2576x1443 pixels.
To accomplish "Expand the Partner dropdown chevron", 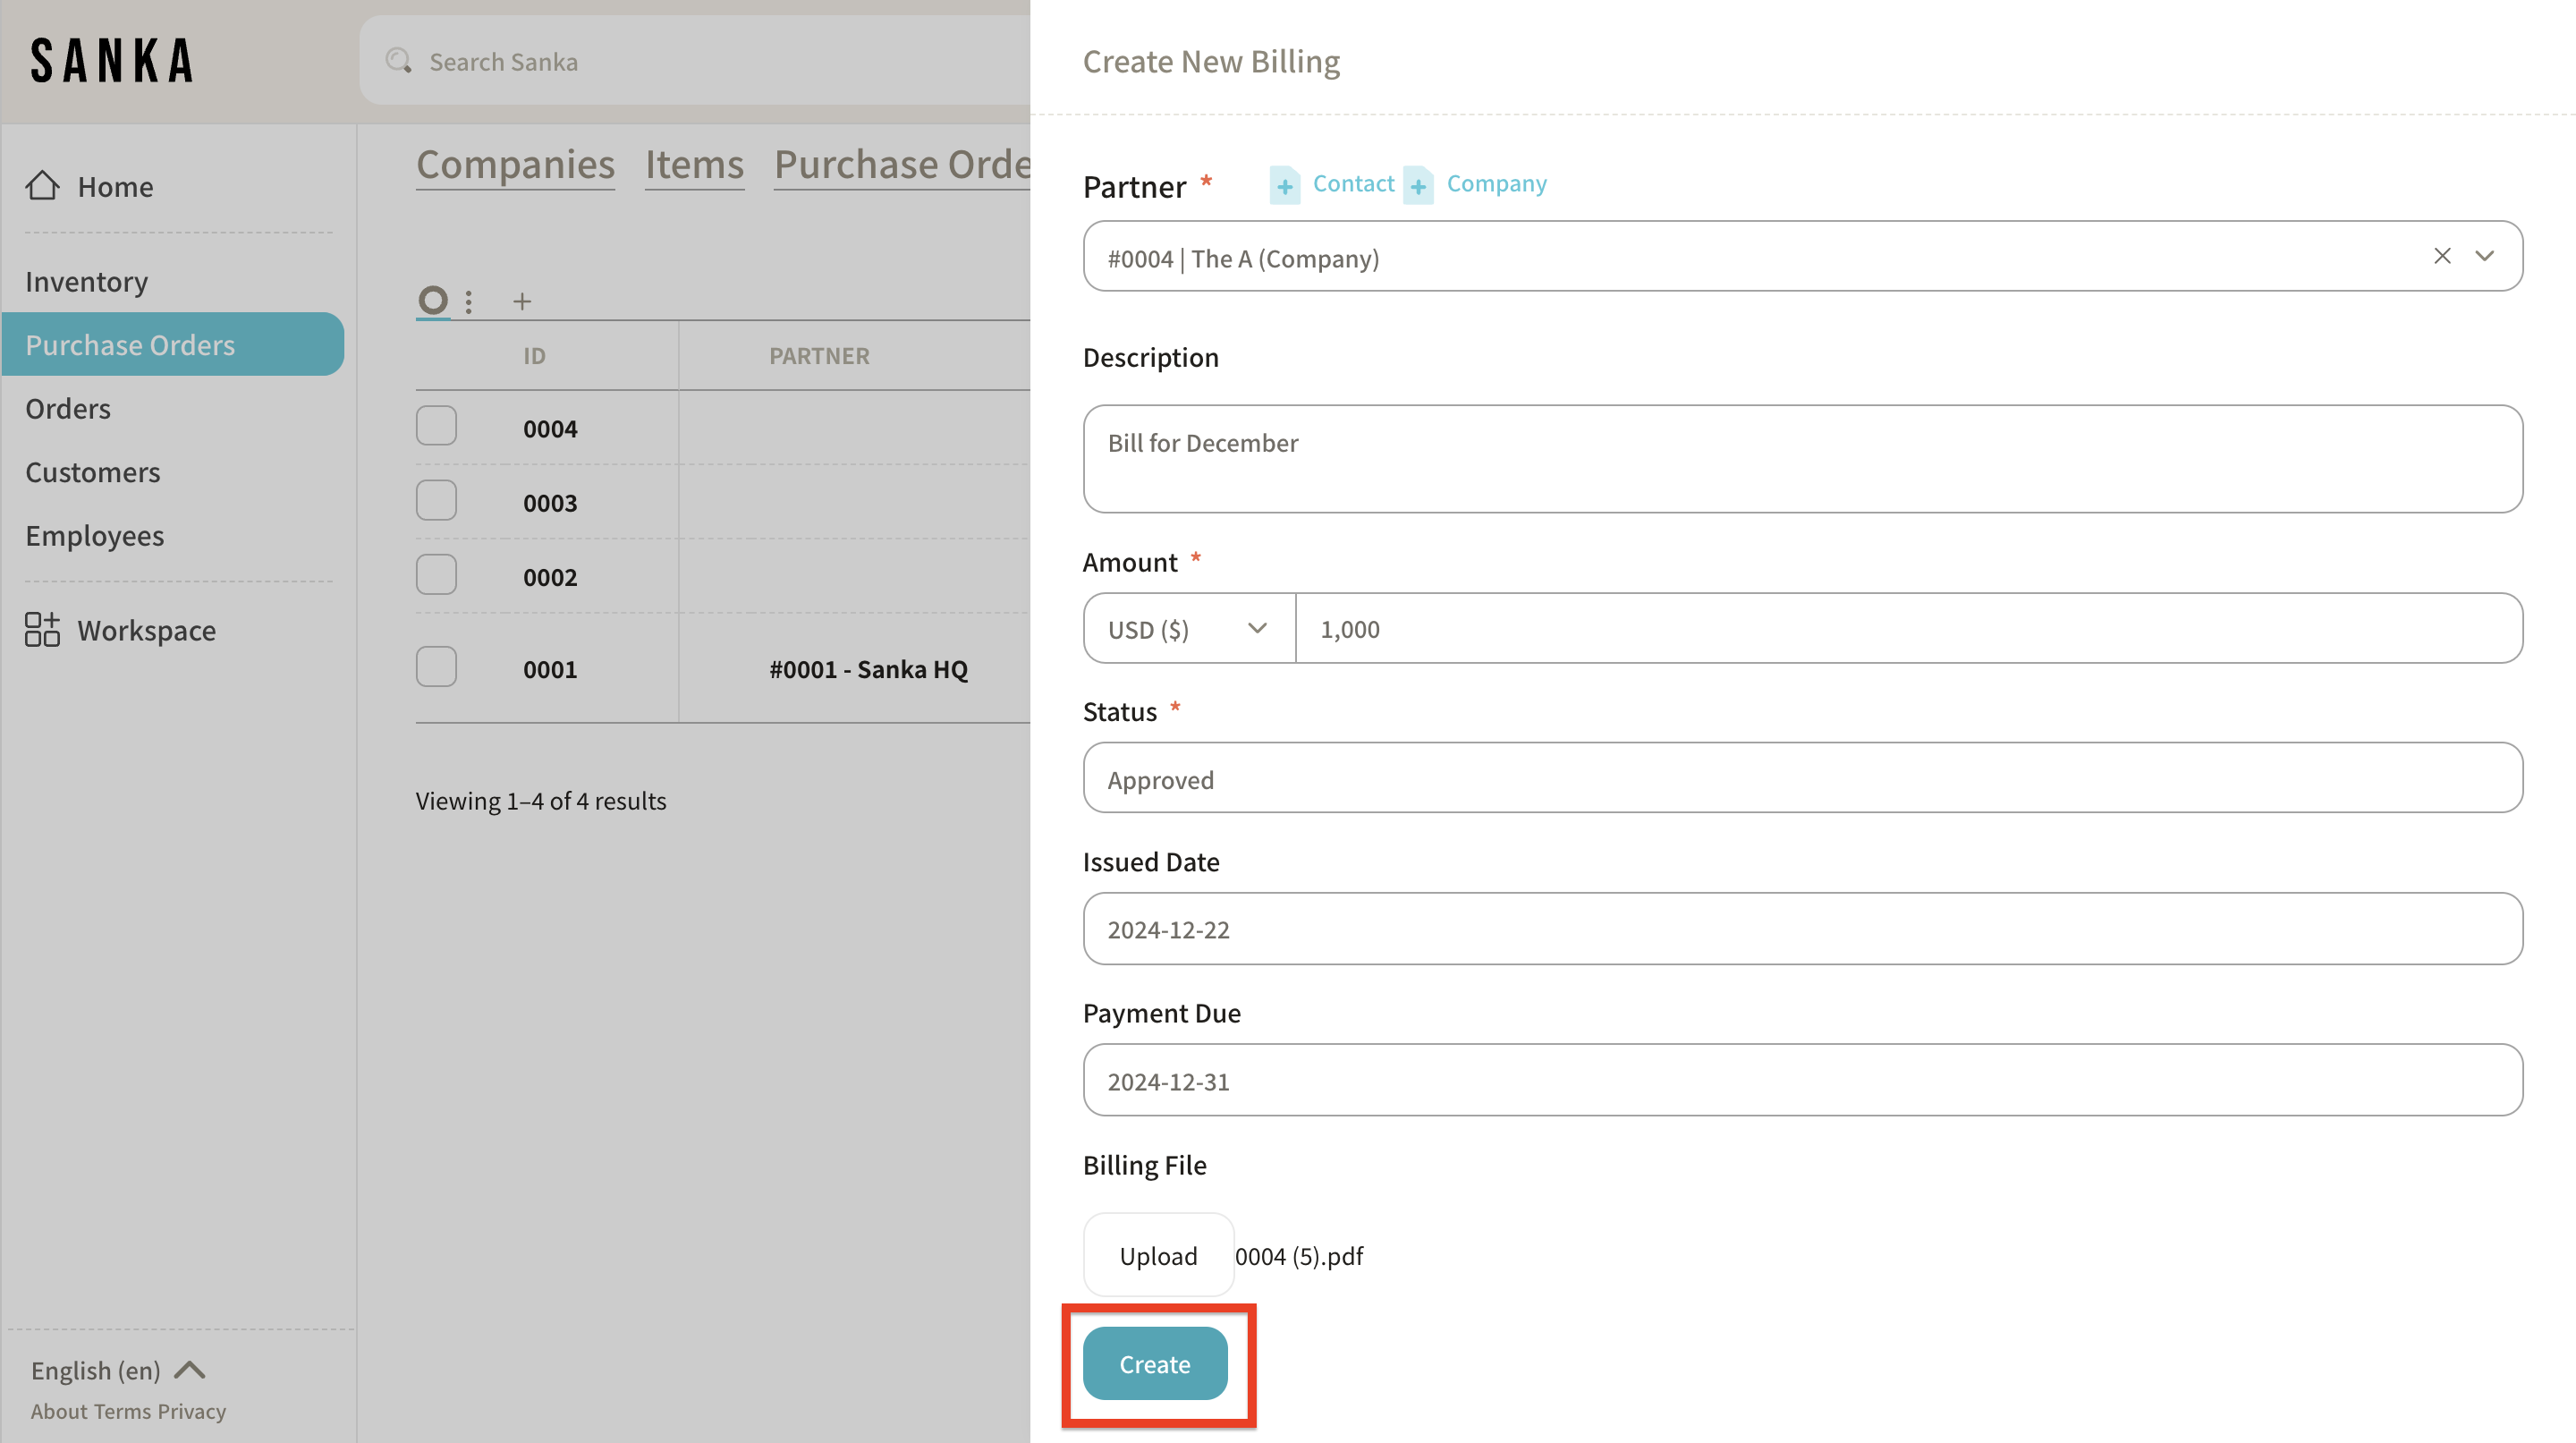I will pos(2485,256).
